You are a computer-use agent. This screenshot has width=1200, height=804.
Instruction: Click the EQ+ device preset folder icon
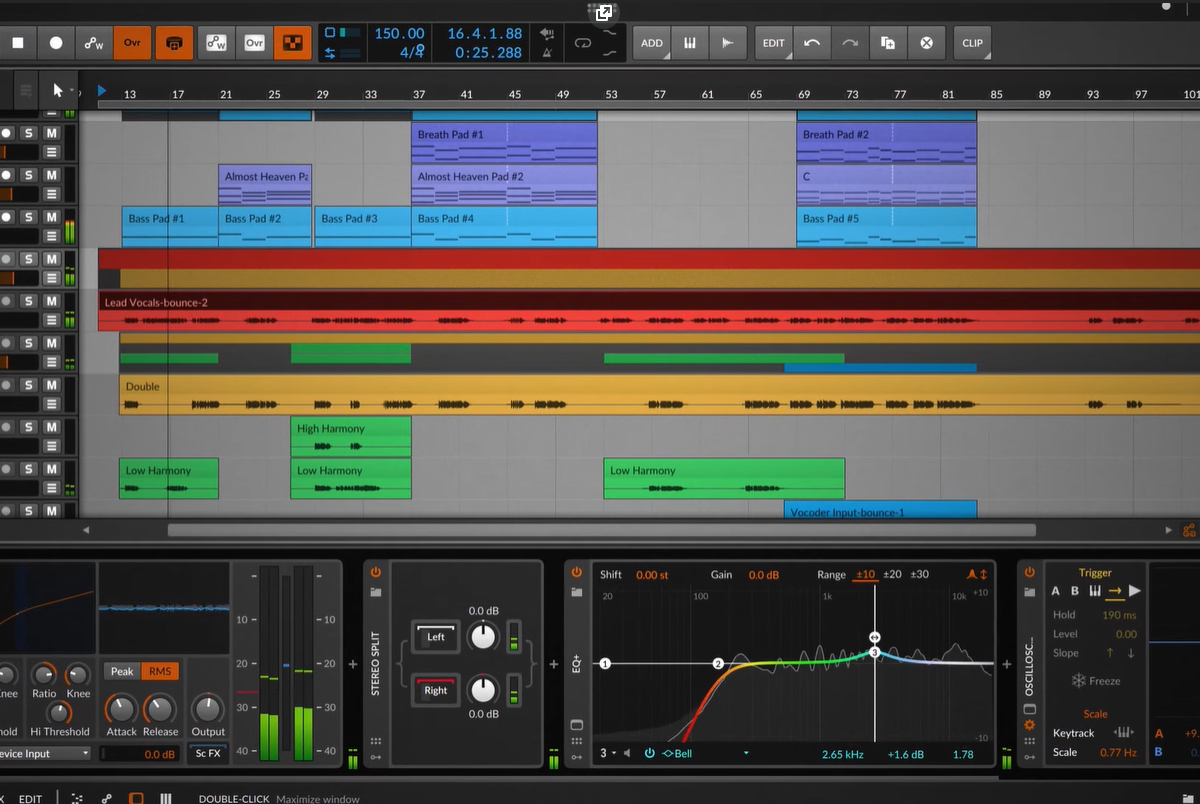coord(576,592)
